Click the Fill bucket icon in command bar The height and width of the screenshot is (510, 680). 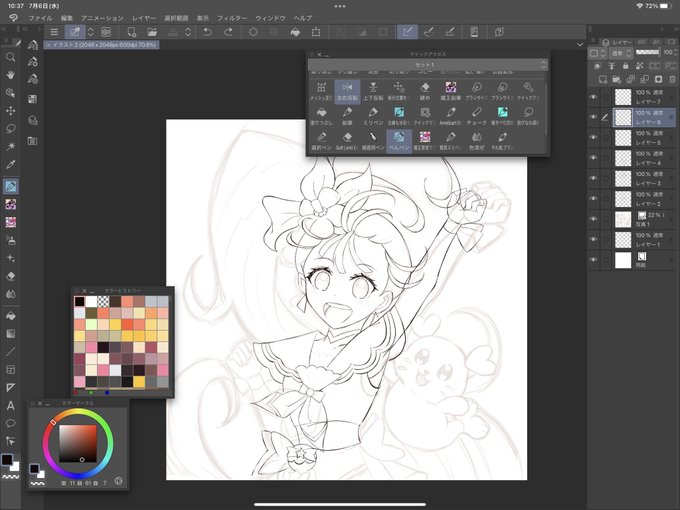point(295,32)
